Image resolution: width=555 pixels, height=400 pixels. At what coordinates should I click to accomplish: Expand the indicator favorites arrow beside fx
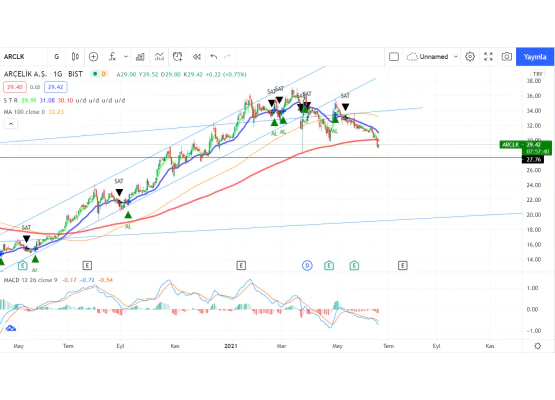[126, 57]
